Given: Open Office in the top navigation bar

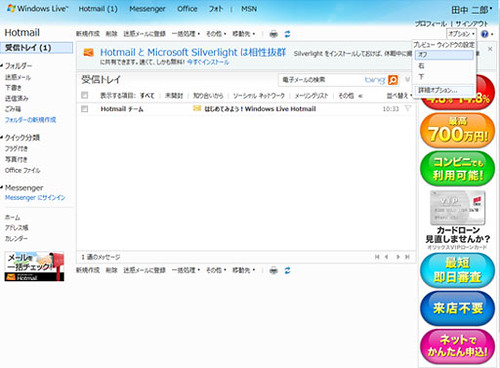Looking at the screenshot, I should (187, 9).
